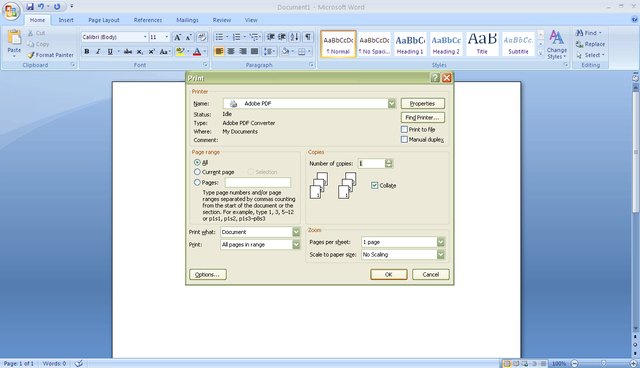Screen dimensions: 640x368
Task: Cancel the Print dialog
Action: [x=431, y=275]
